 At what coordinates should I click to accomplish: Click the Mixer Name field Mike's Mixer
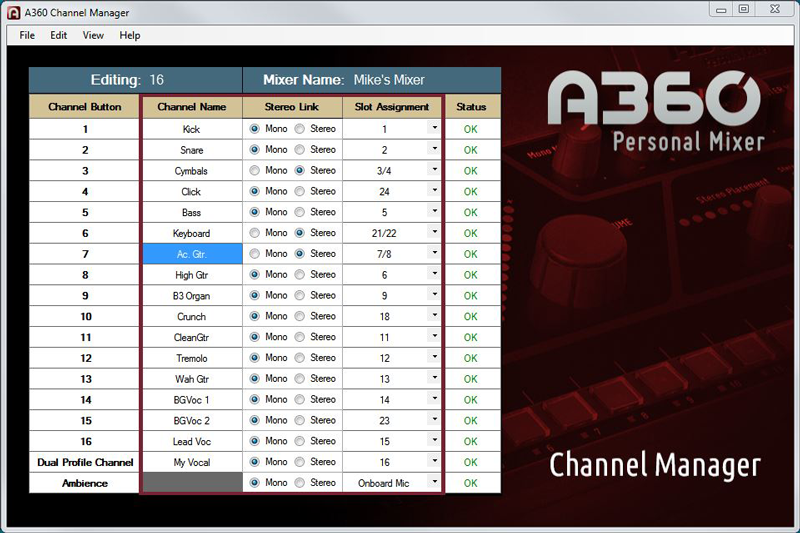point(389,80)
